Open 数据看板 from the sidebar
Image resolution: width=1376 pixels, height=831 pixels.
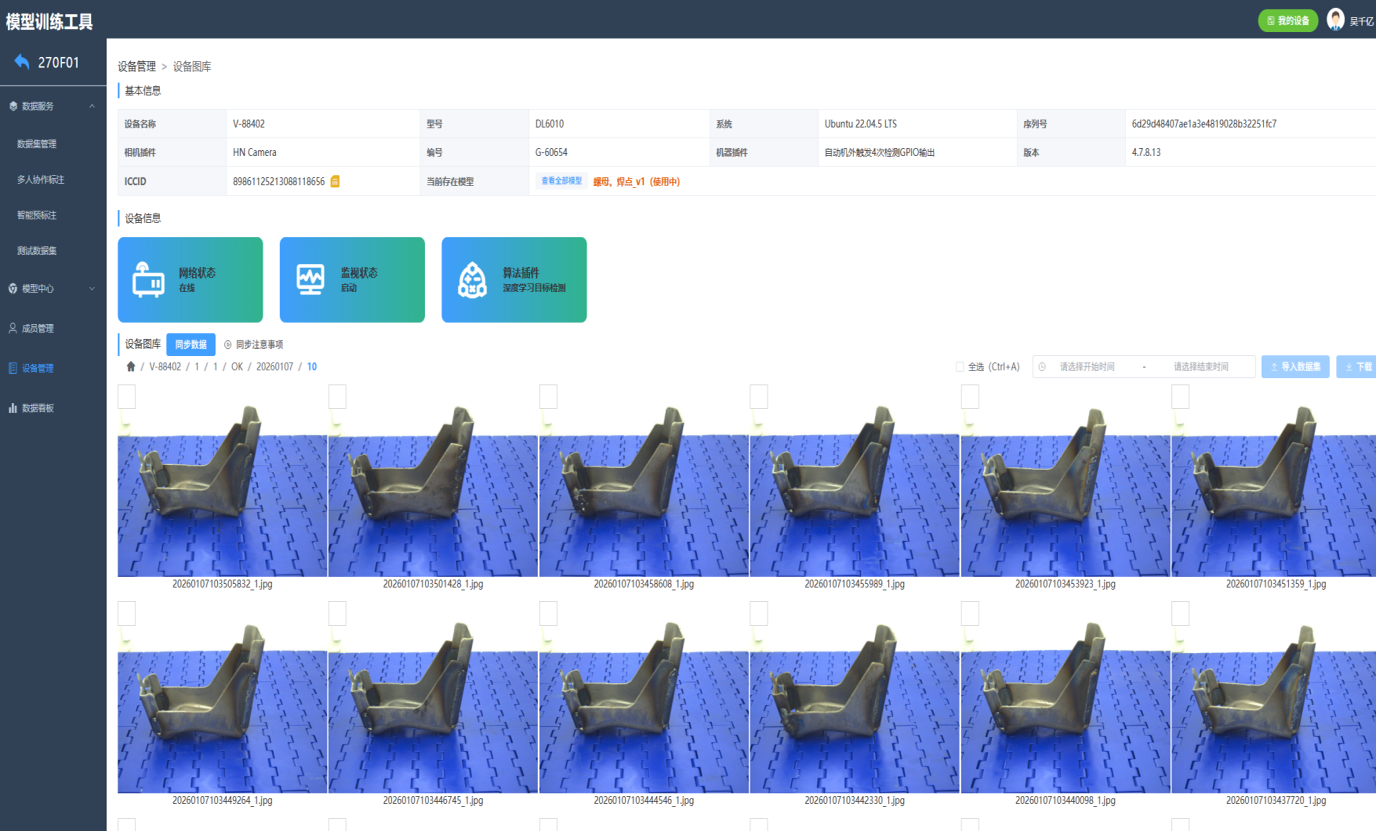point(37,408)
